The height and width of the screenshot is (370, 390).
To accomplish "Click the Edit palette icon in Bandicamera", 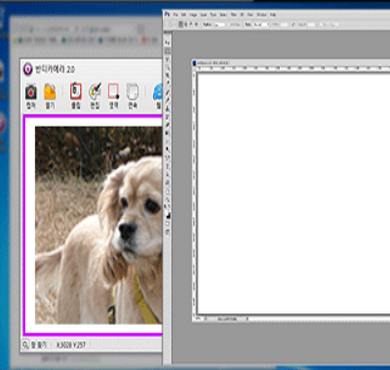I will (95, 92).
